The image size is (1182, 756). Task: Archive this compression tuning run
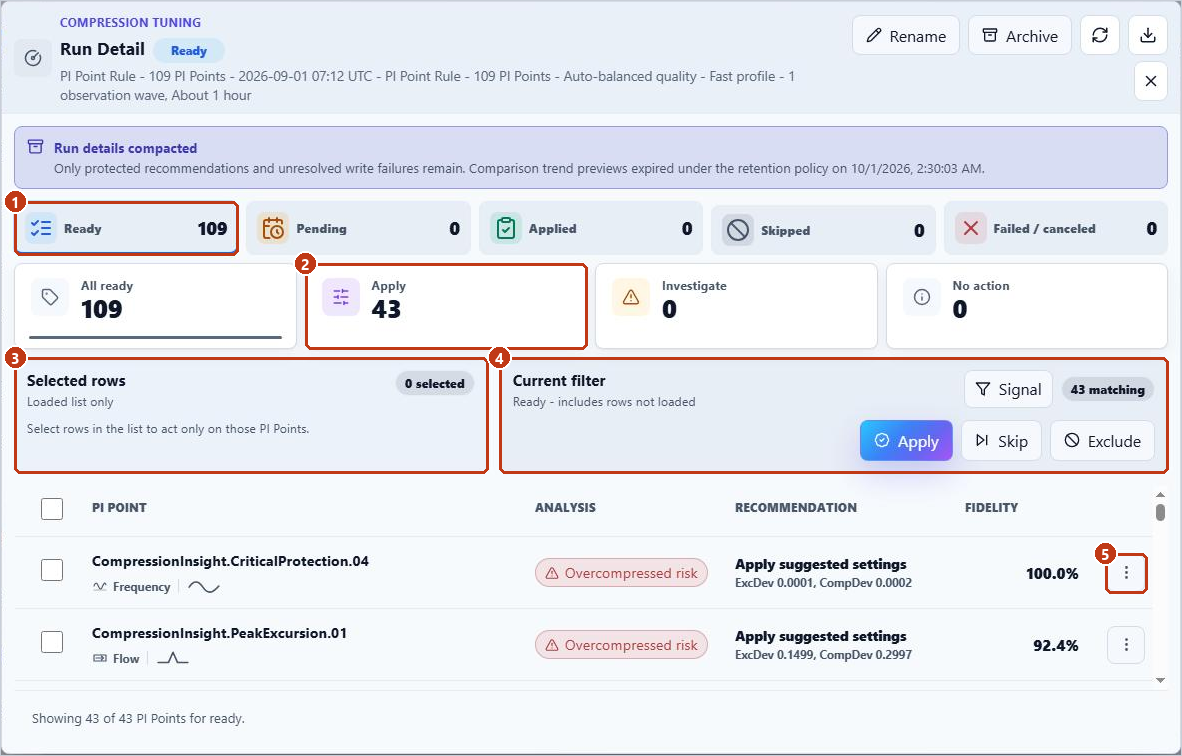1019,35
